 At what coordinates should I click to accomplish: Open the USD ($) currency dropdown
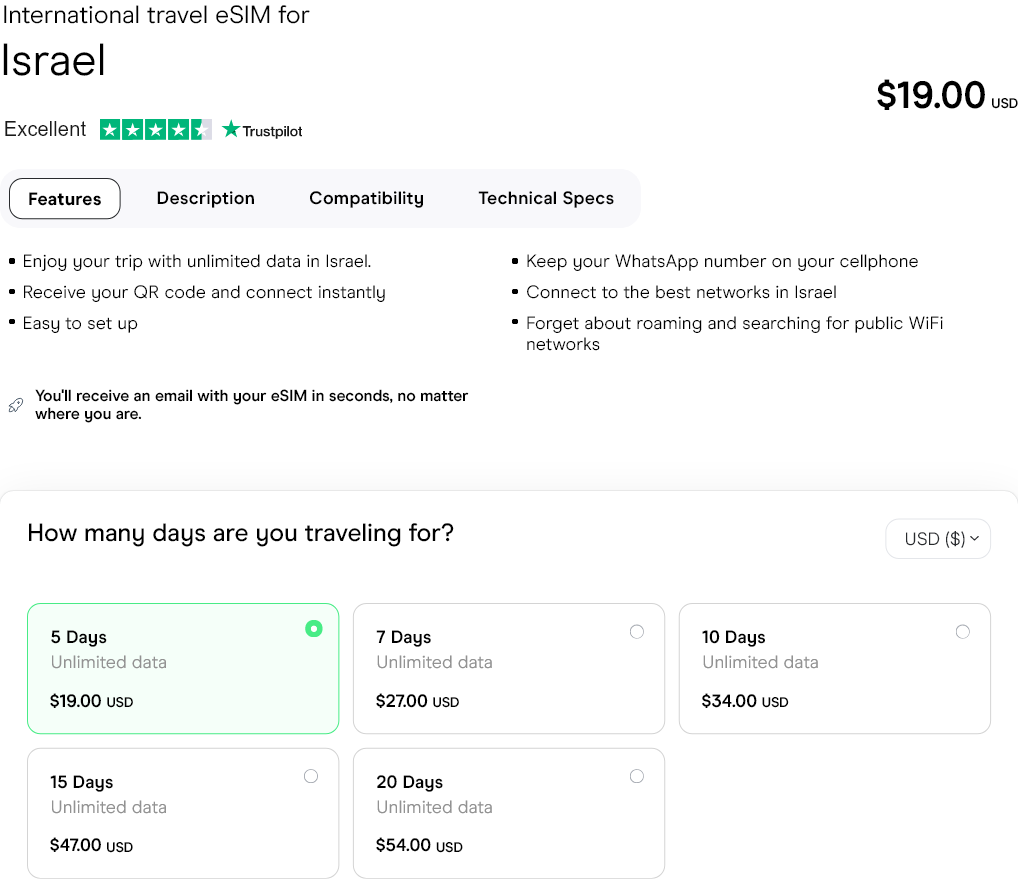(938, 539)
